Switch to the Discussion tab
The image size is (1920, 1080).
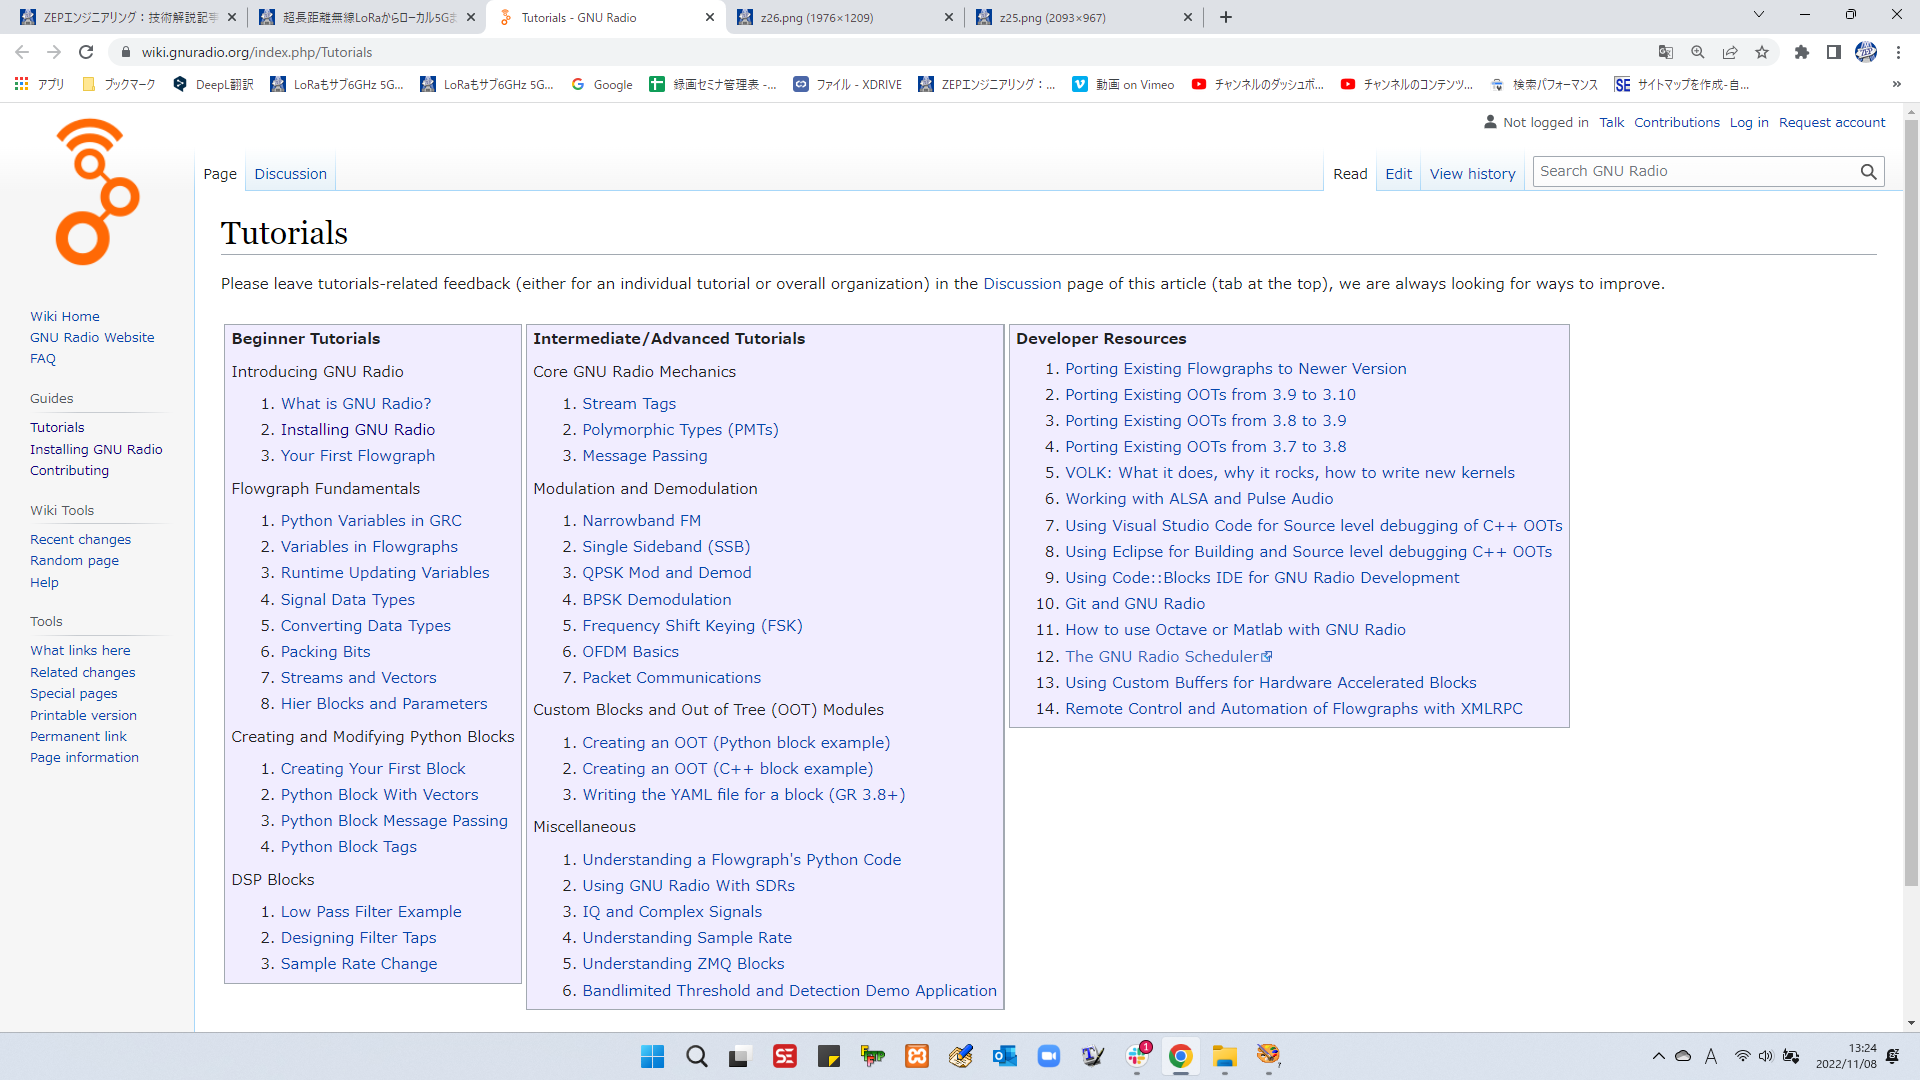[290, 174]
